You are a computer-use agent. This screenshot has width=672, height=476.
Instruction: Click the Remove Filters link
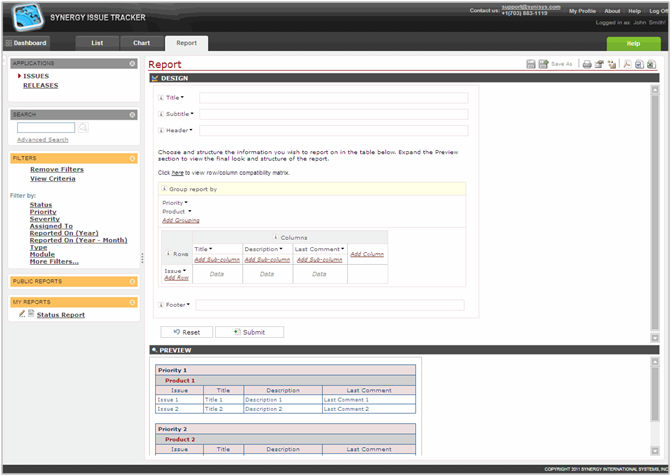coord(57,169)
